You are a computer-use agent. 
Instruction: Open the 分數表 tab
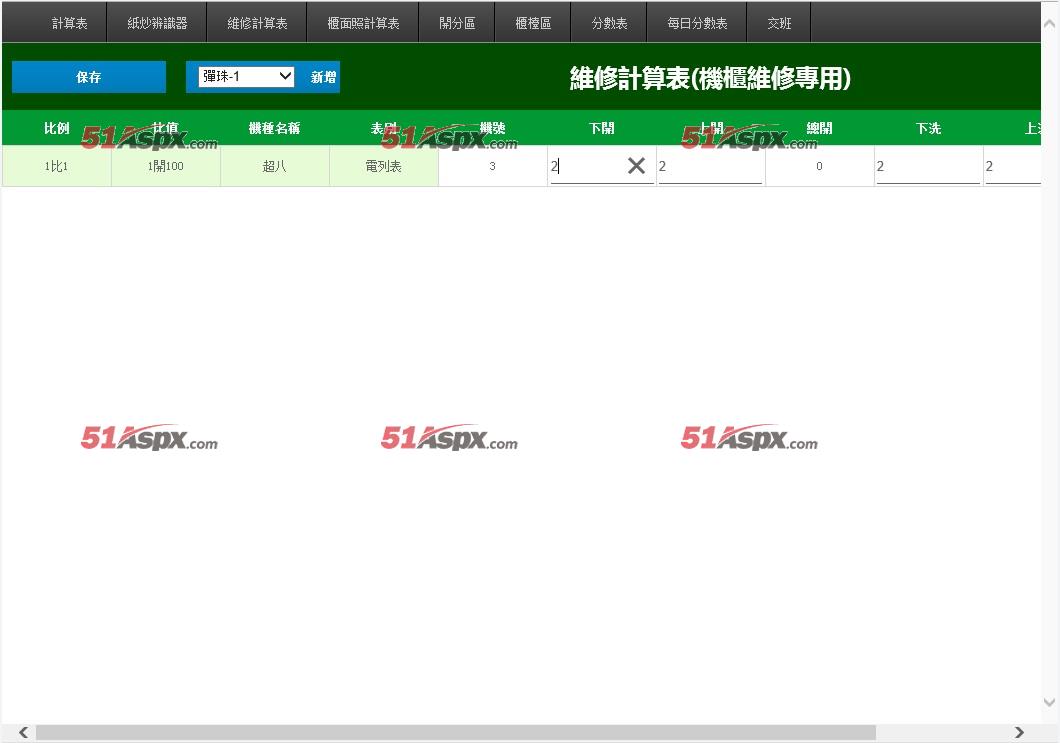click(609, 23)
